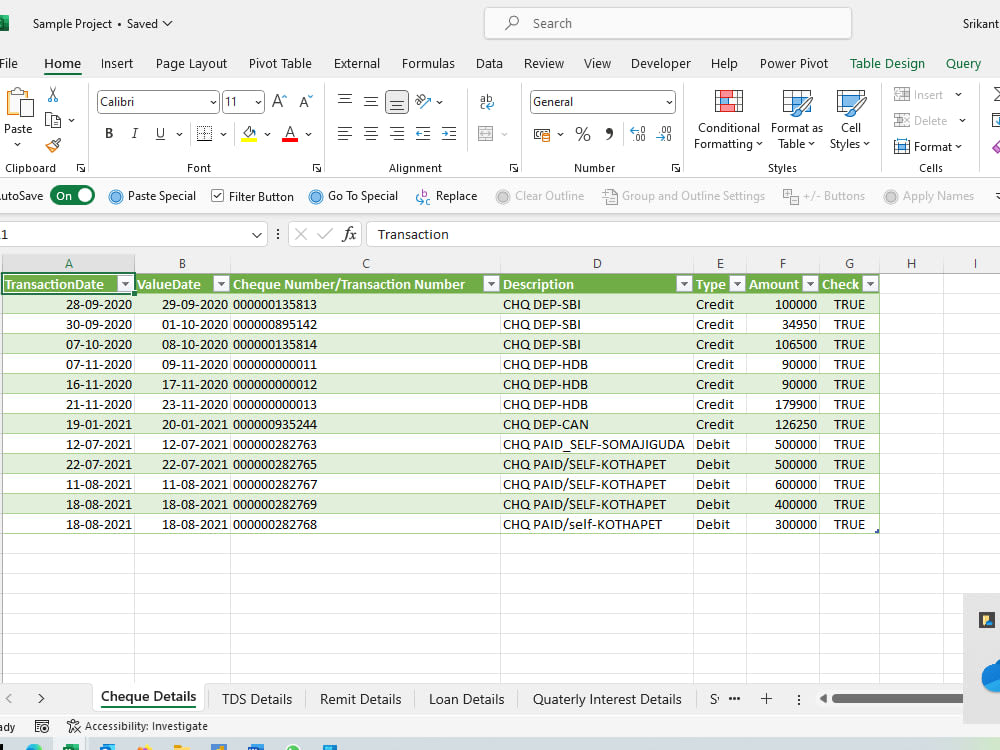1000x750 pixels.
Task: Select the Increase Indent icon
Action: (447, 133)
